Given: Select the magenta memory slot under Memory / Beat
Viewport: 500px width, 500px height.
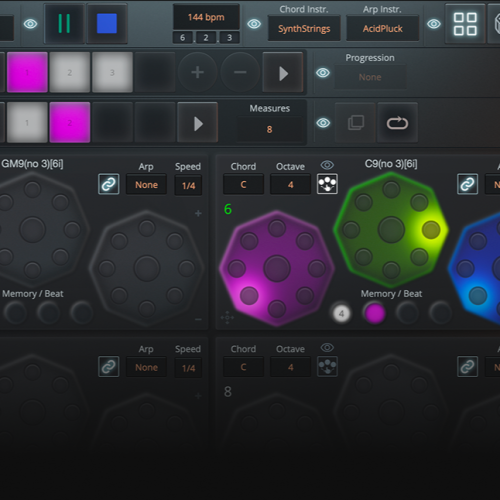Looking at the screenshot, I should click(375, 313).
